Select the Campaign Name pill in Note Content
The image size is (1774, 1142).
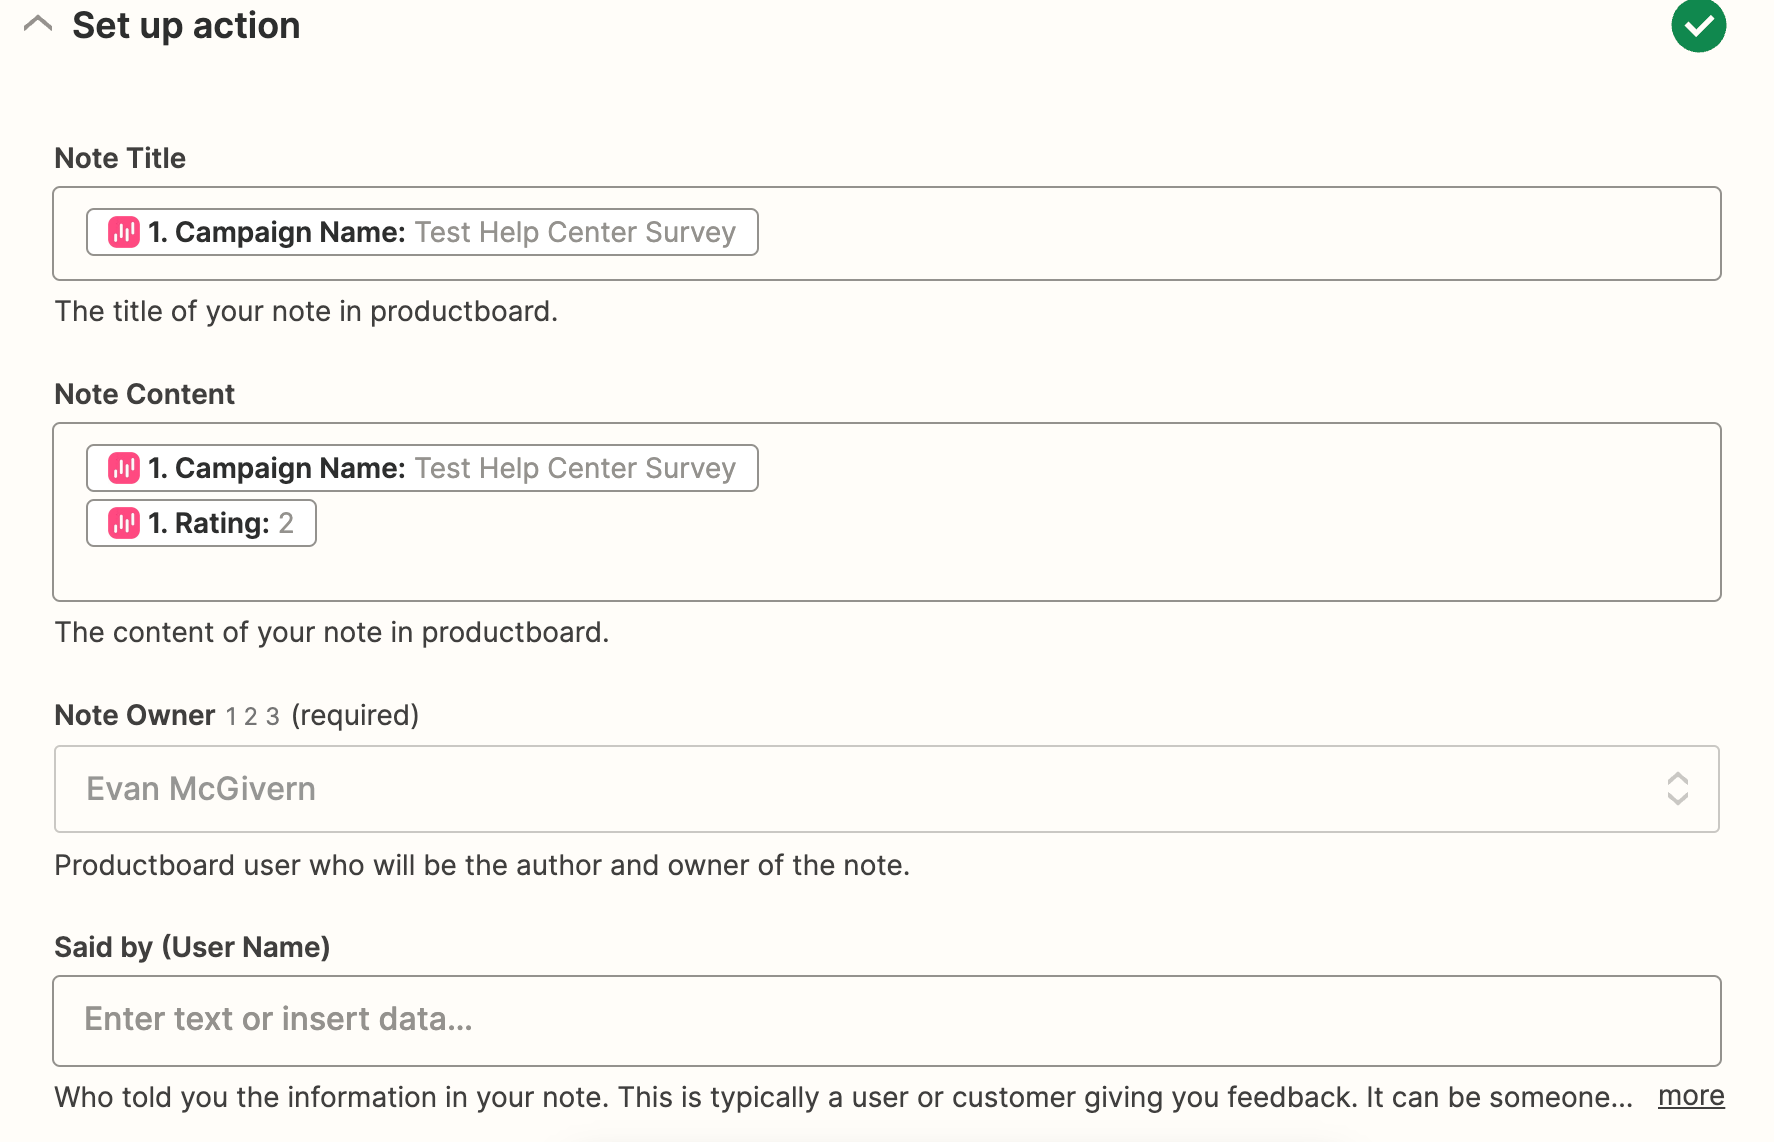coord(422,468)
